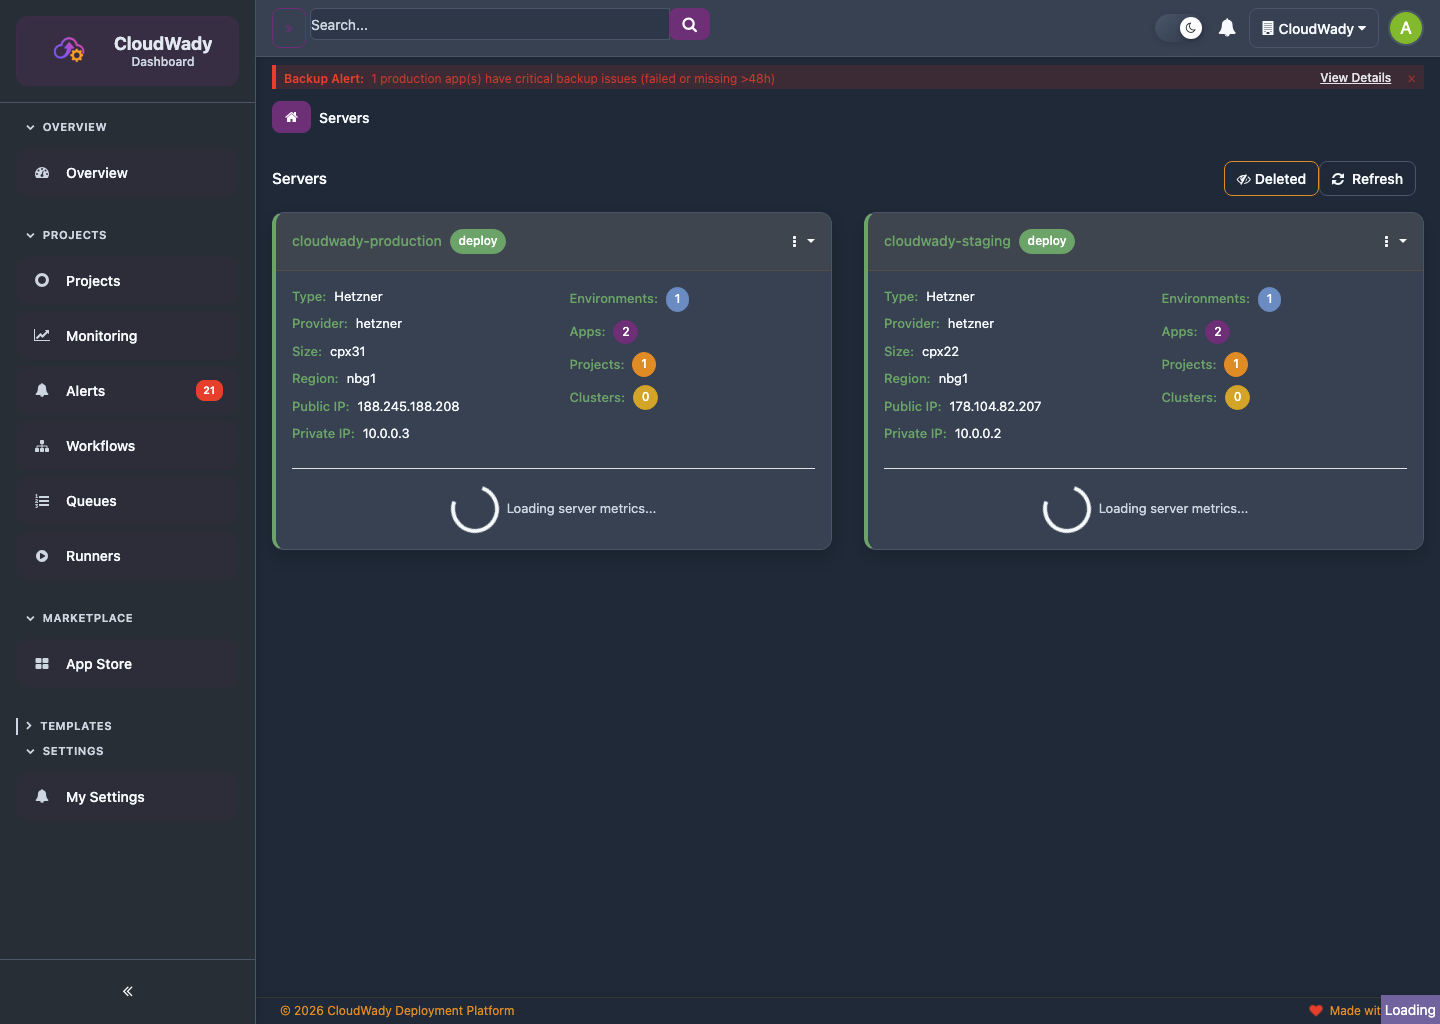Open Alerts page in sidebar

[x=86, y=391]
